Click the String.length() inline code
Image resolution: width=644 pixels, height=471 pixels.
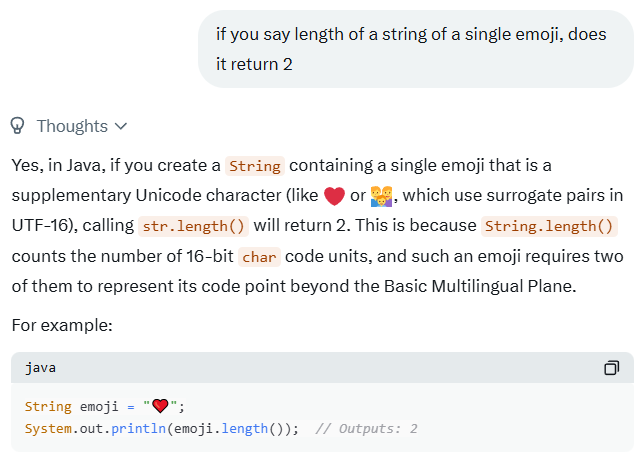550,225
